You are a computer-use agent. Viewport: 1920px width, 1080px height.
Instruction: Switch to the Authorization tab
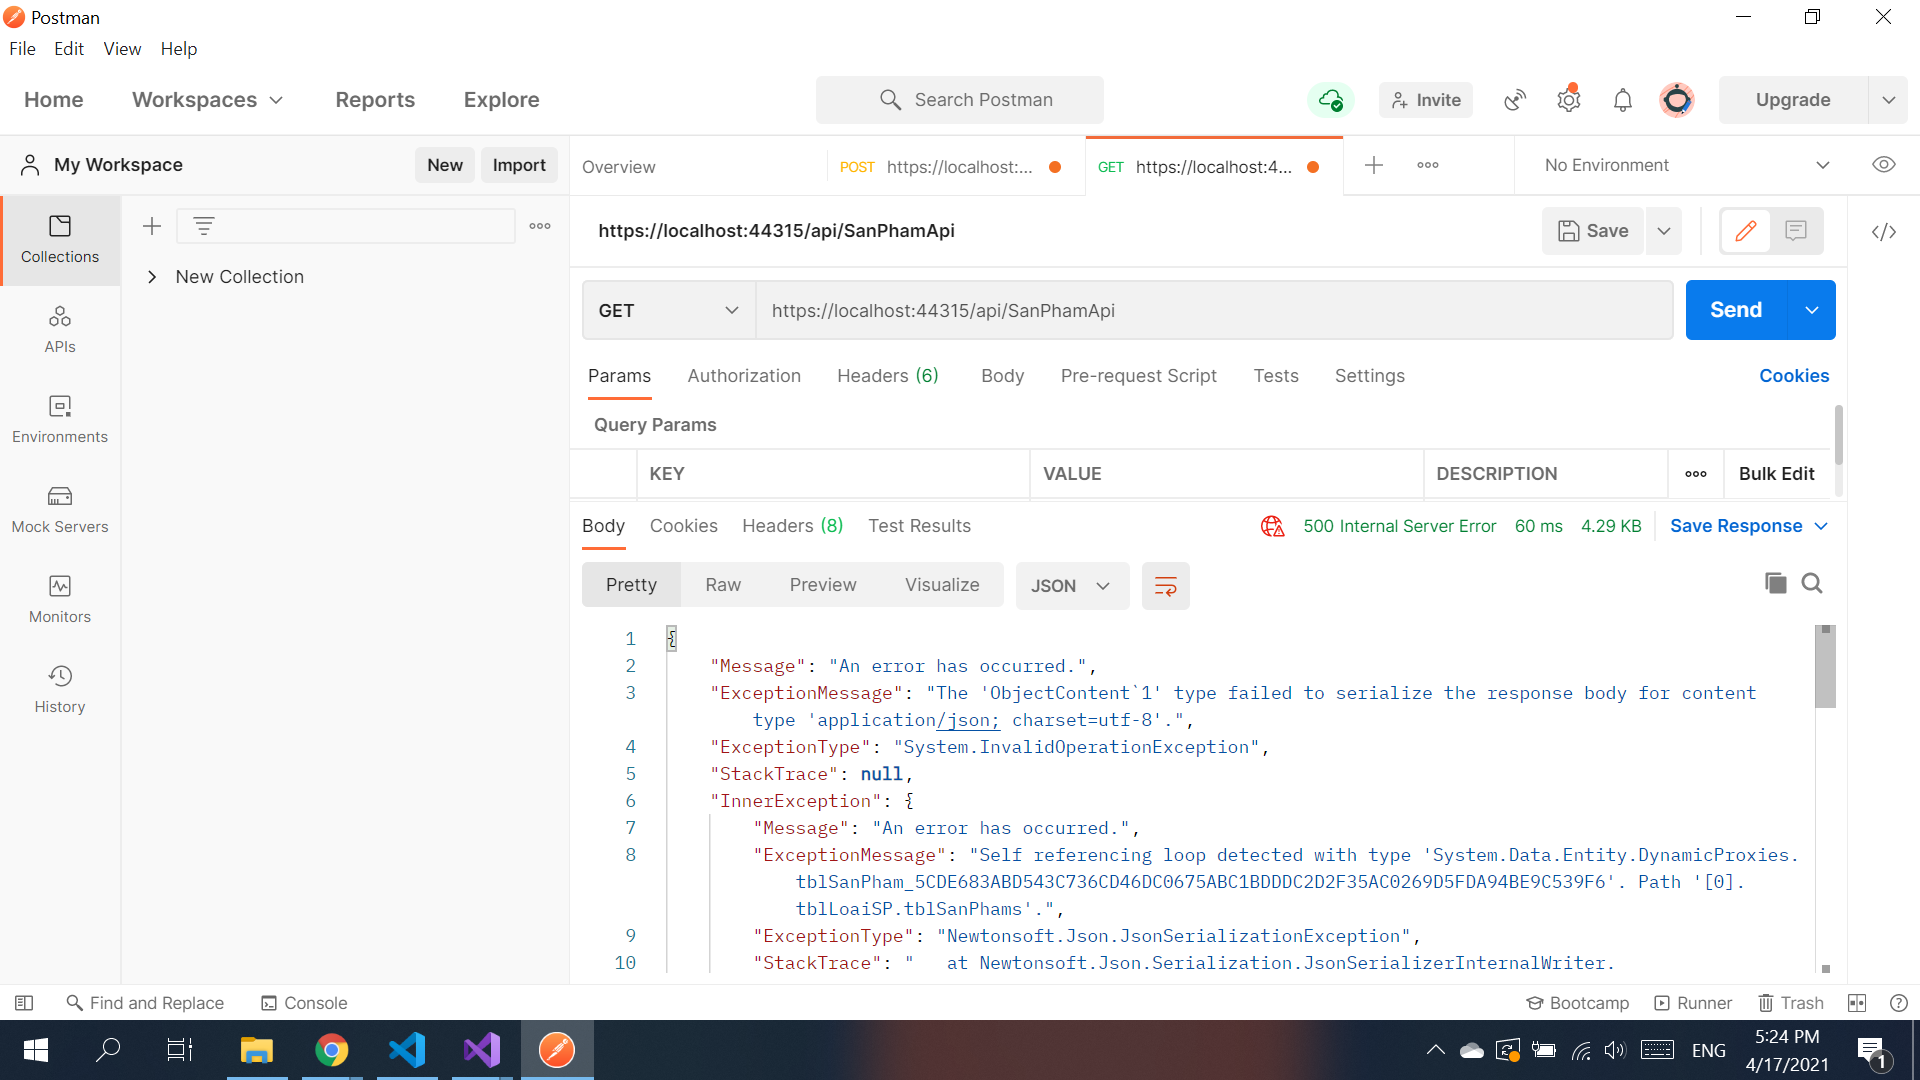point(744,376)
